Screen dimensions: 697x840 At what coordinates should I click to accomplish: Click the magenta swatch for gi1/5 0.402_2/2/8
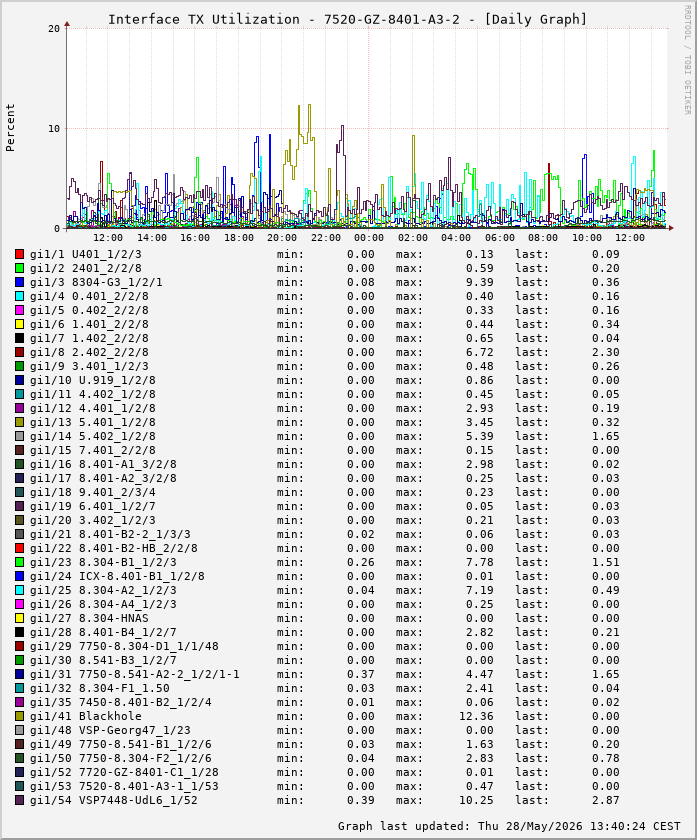[20, 311]
